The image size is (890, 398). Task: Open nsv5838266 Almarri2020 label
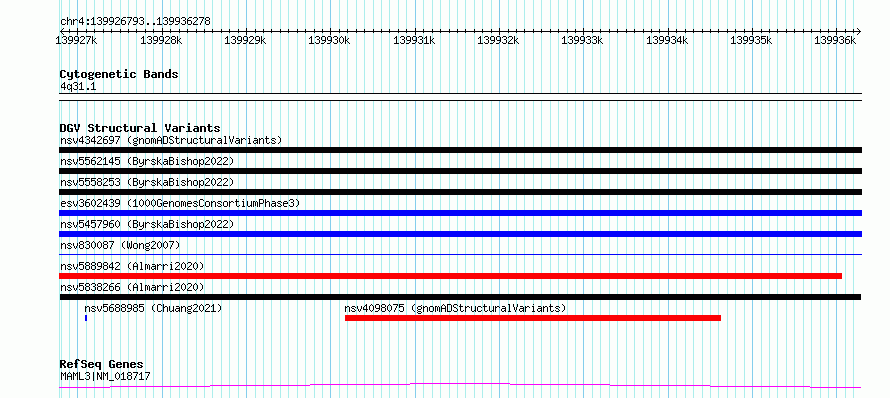click(132, 287)
